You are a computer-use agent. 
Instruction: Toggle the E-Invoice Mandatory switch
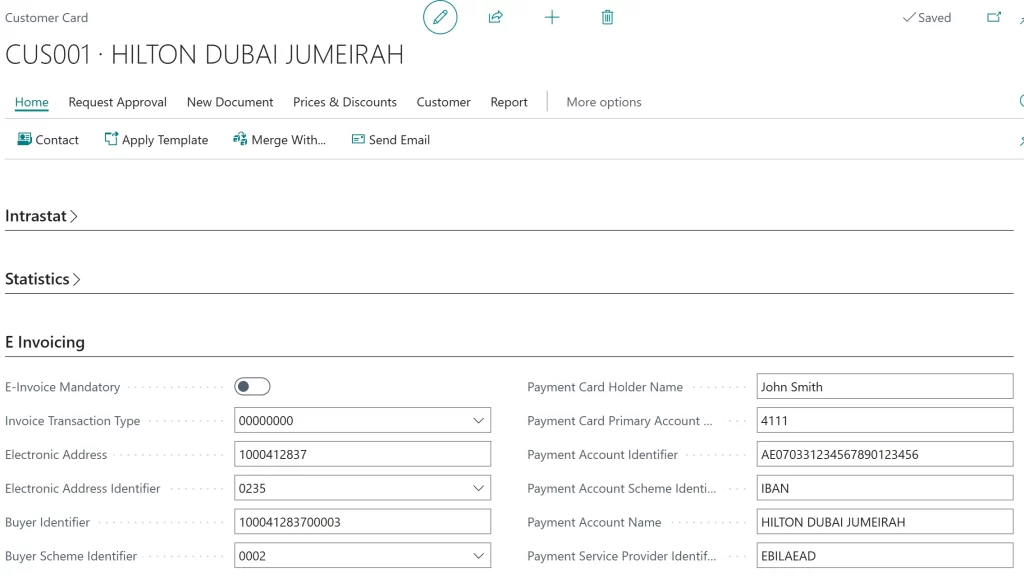(x=252, y=387)
